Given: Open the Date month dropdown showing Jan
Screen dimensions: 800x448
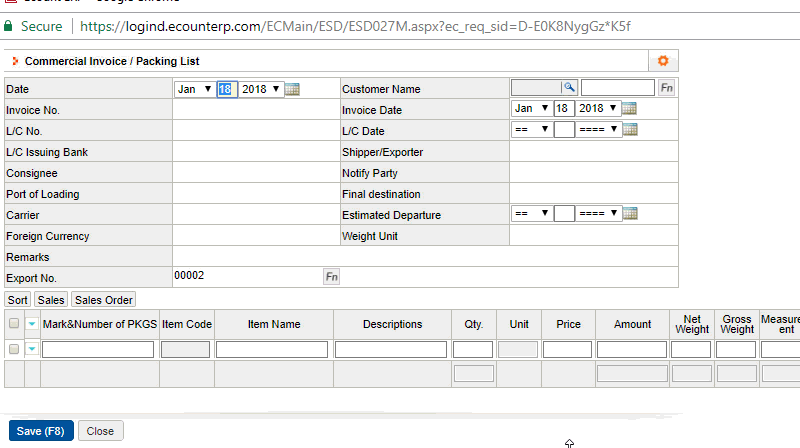Looking at the screenshot, I should (194, 89).
